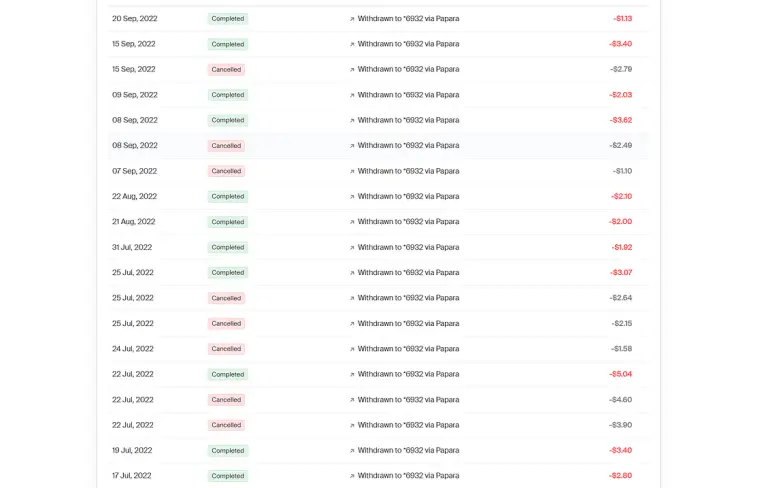Select the amount -$2.49

click(621, 145)
